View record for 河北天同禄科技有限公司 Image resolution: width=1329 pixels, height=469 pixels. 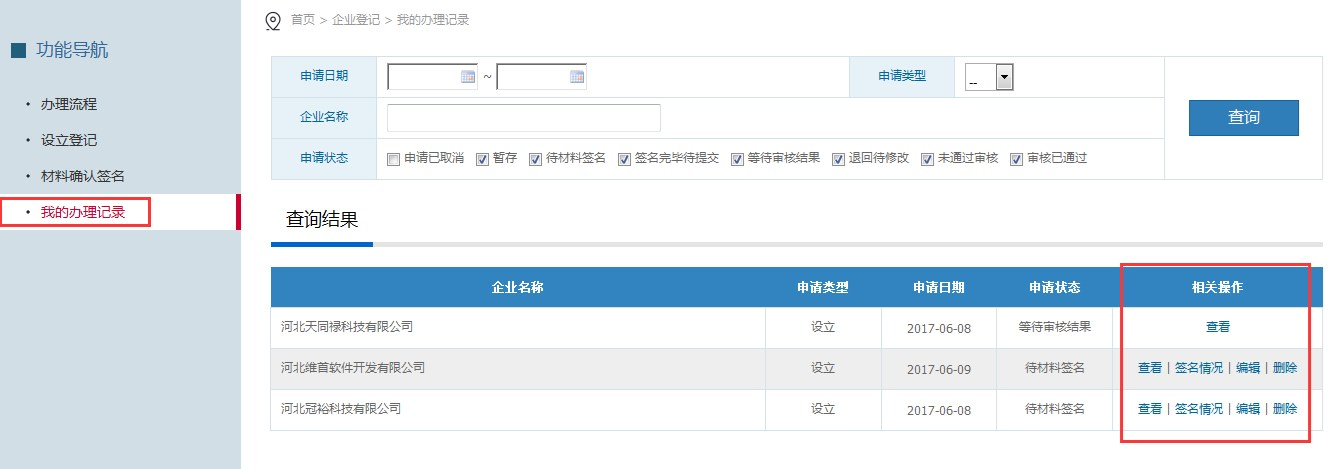(1217, 327)
